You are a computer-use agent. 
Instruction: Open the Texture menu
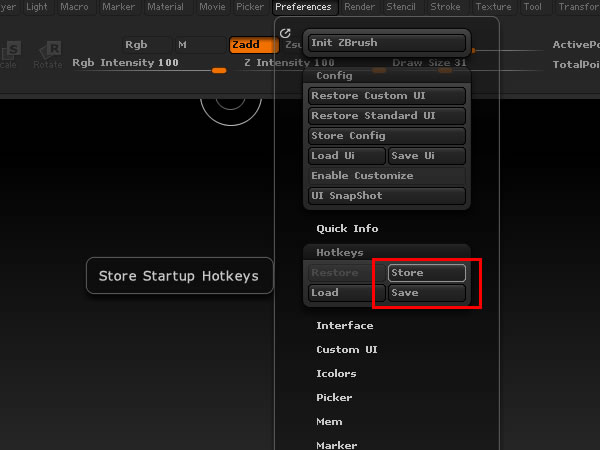pyautogui.click(x=494, y=7)
